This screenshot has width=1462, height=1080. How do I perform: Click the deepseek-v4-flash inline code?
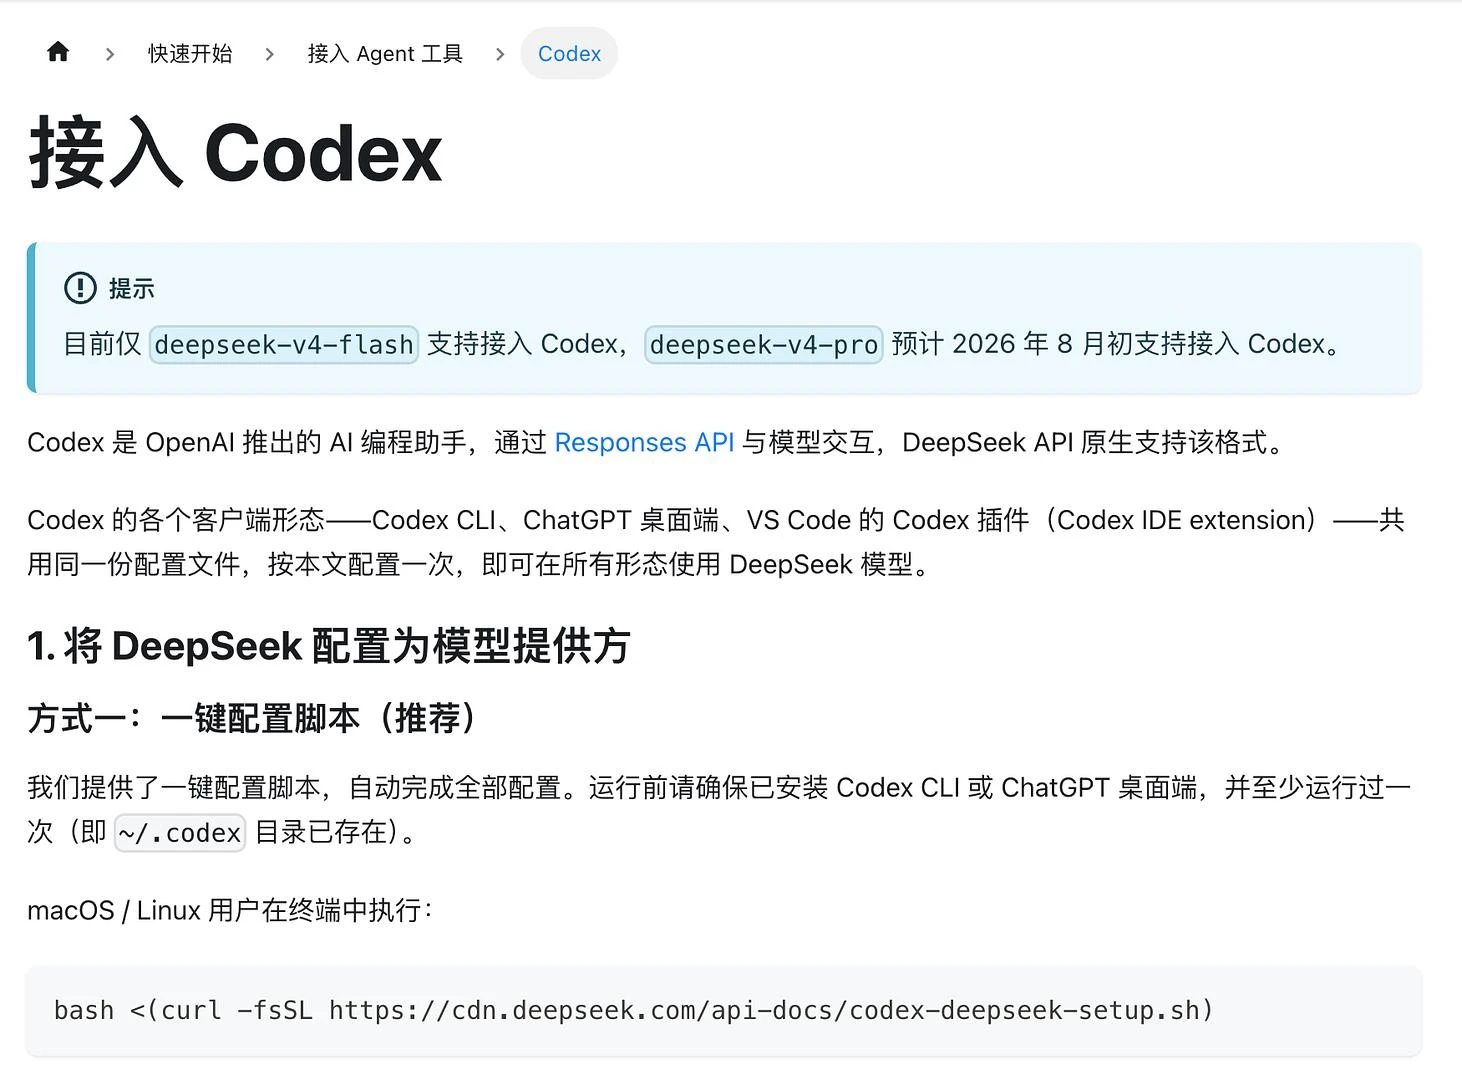[284, 345]
